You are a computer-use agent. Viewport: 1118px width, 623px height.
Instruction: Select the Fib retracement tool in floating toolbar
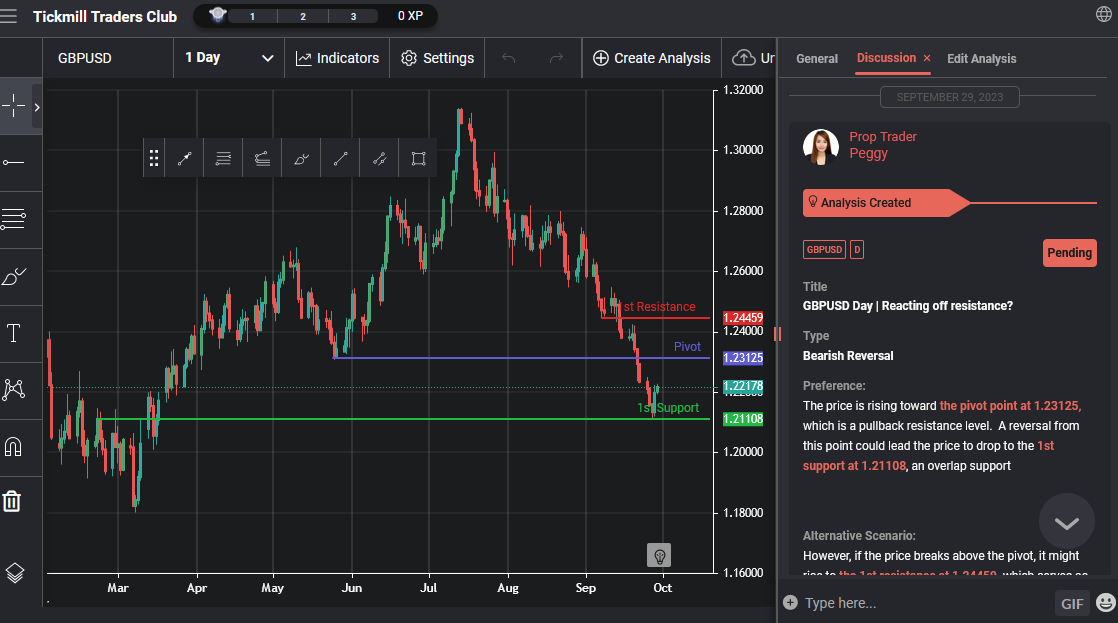(223, 158)
